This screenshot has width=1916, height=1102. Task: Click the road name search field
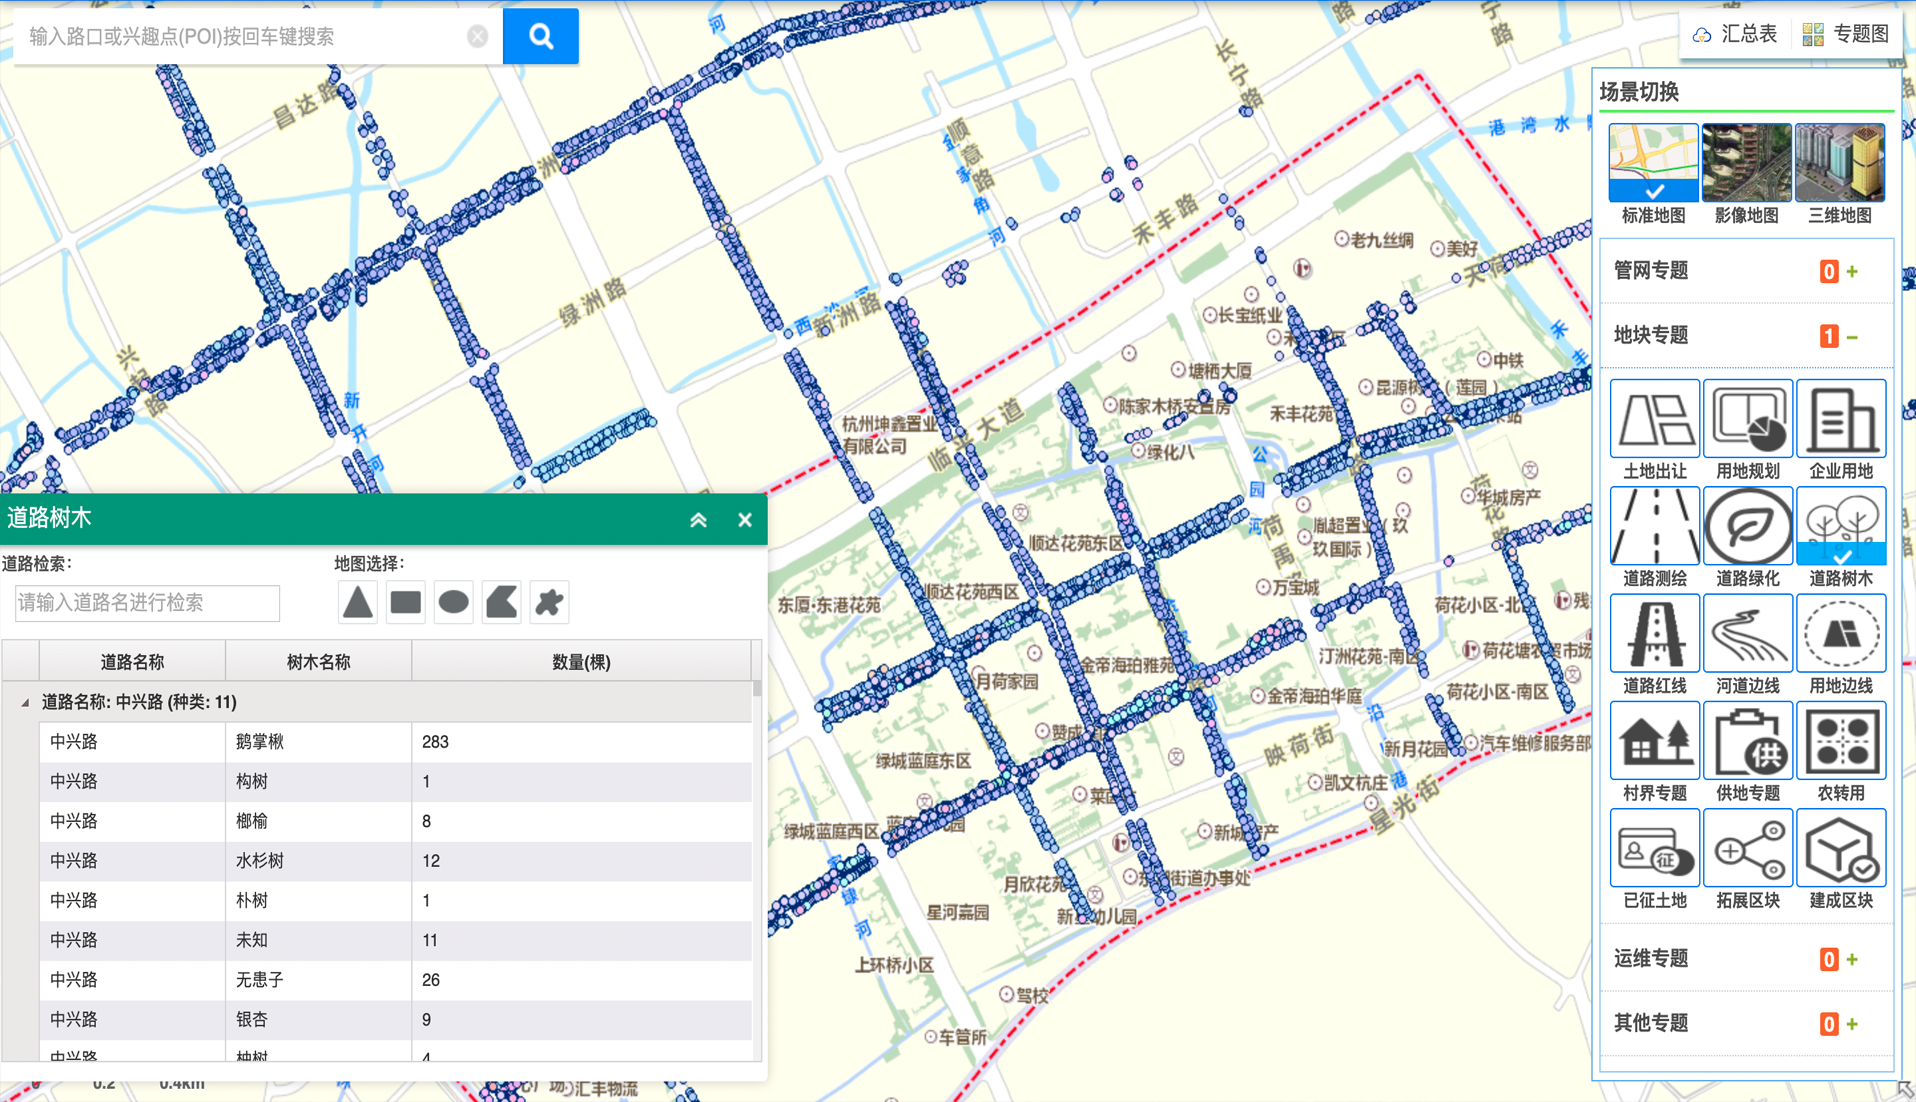click(147, 603)
